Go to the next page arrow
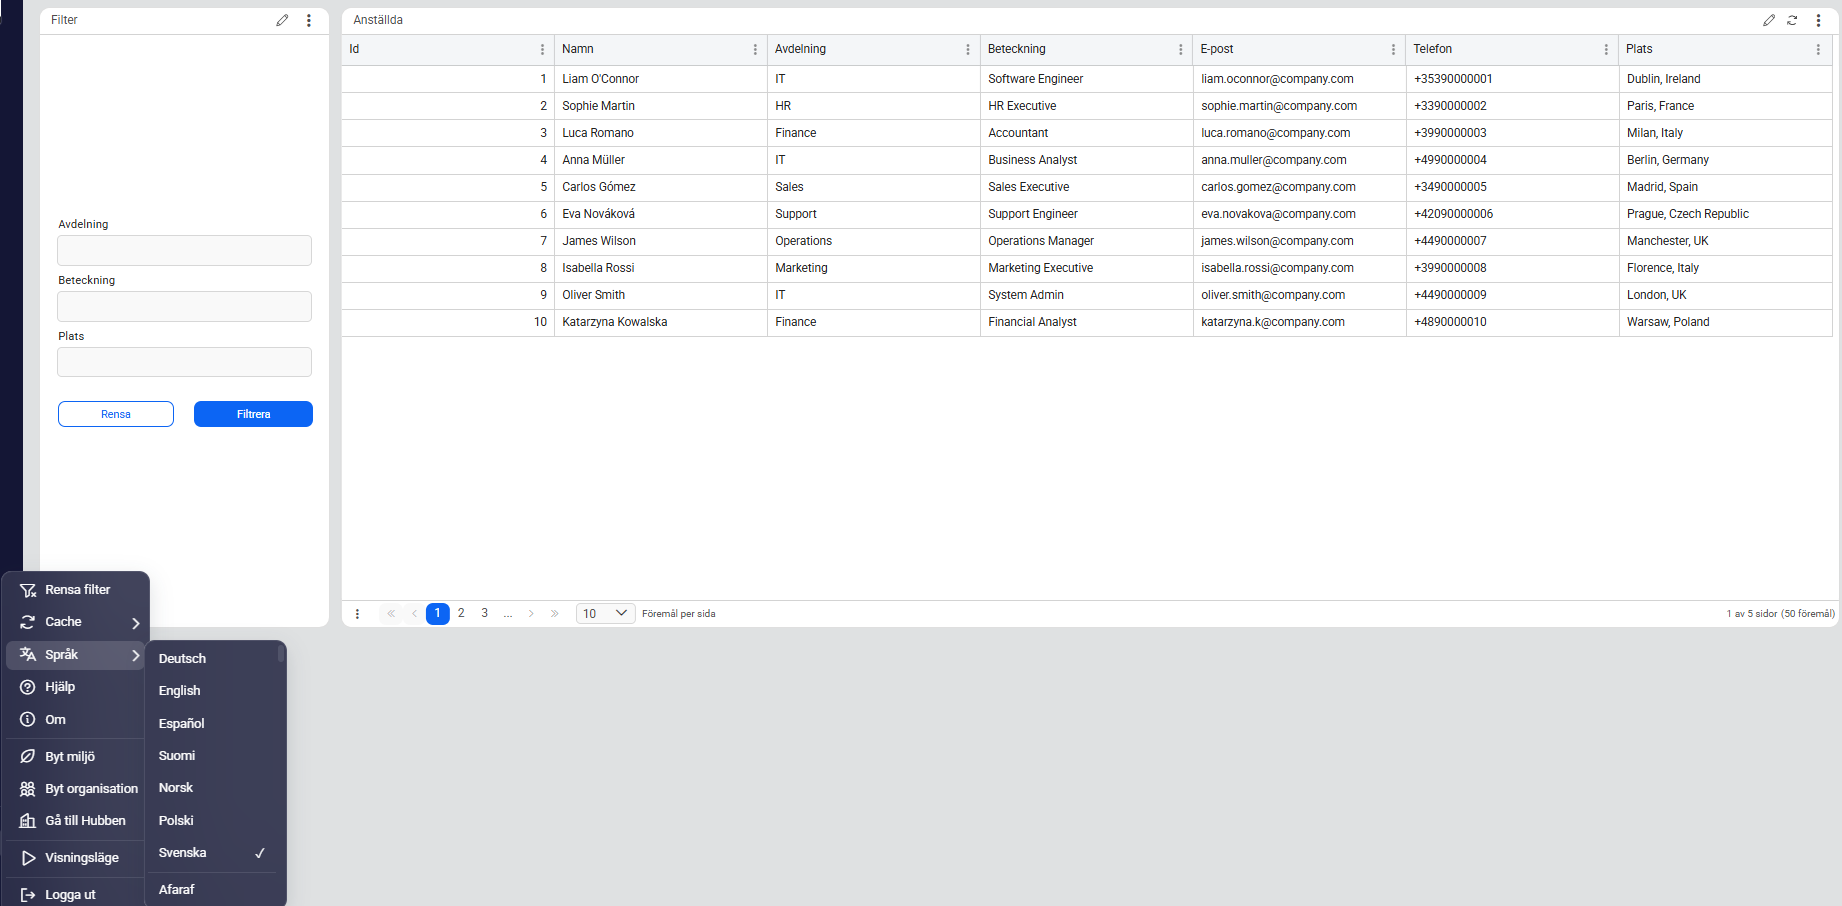The width and height of the screenshot is (1842, 906). click(x=531, y=614)
